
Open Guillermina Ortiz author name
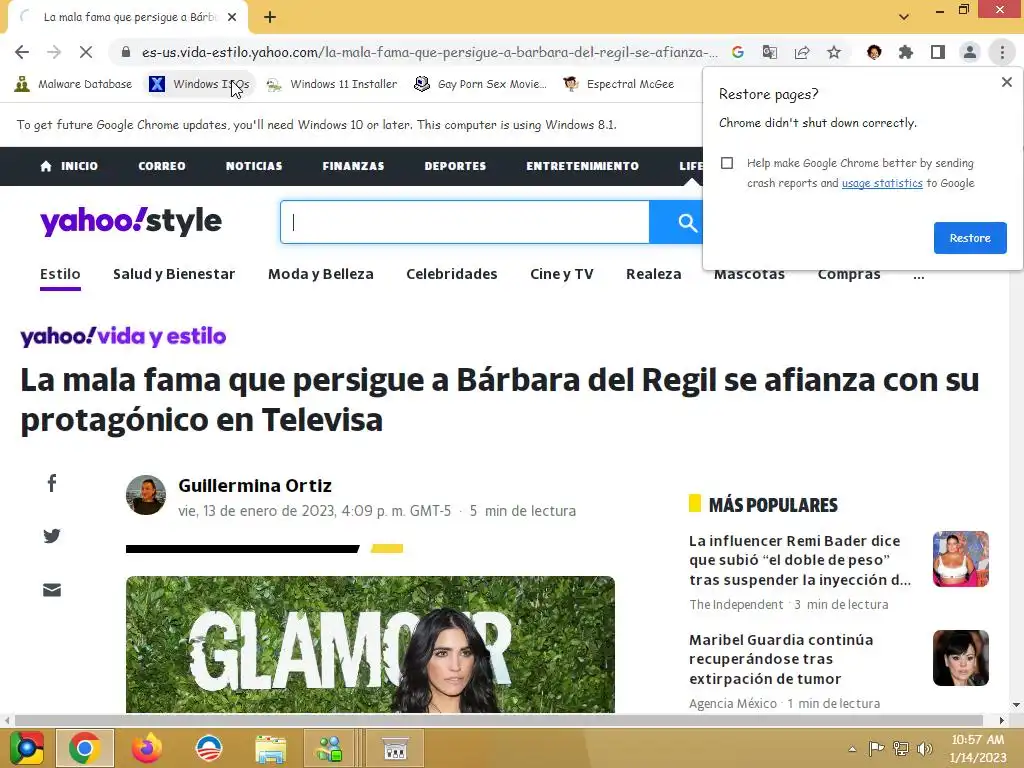pyautogui.click(x=255, y=486)
